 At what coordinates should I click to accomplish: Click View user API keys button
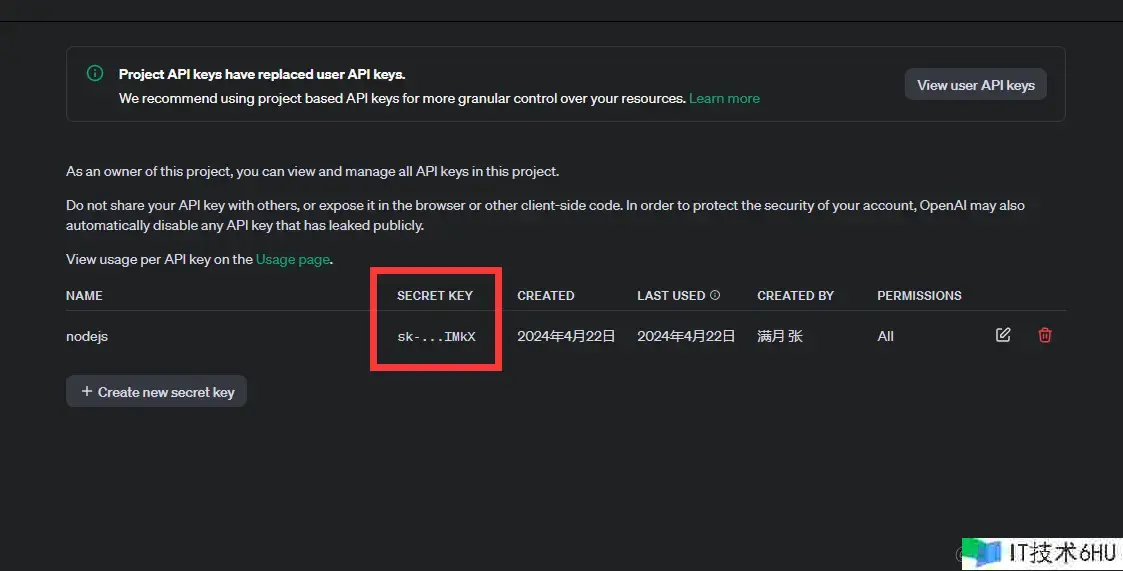tap(975, 85)
